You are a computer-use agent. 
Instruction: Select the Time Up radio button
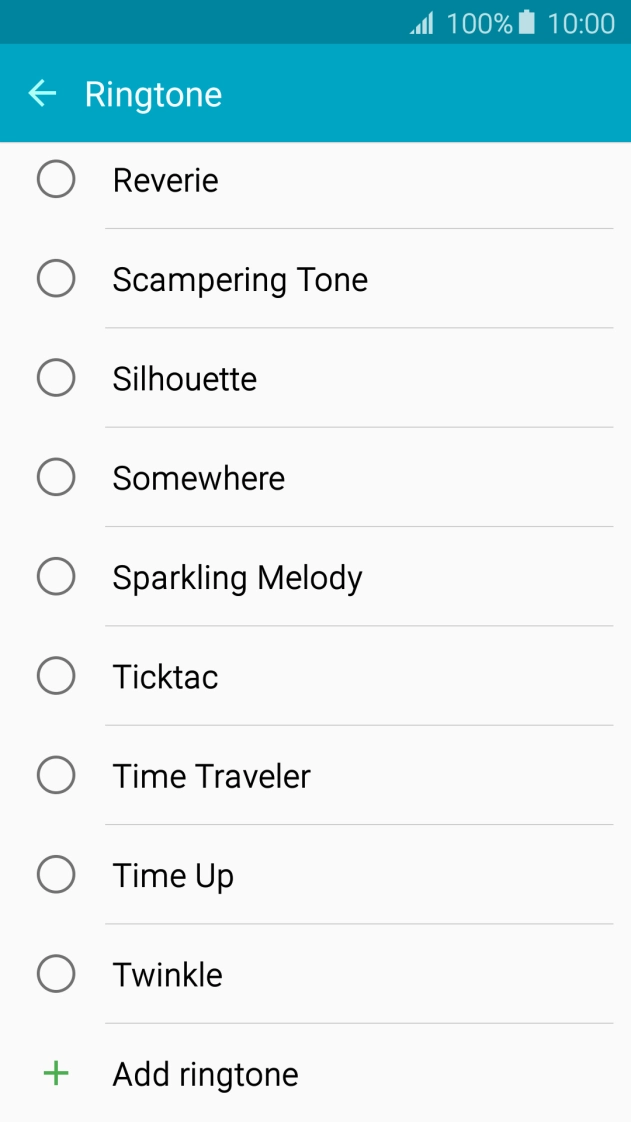(x=56, y=874)
